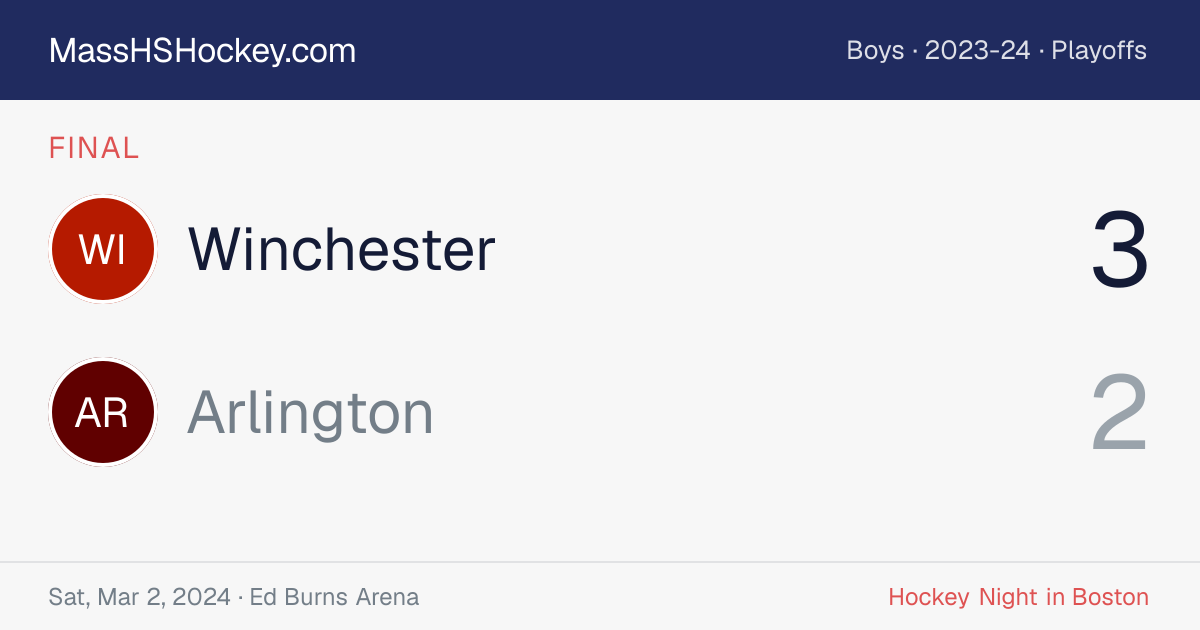The image size is (1200, 630).
Task: Click Arlington's score of 2
Action: [1120, 413]
